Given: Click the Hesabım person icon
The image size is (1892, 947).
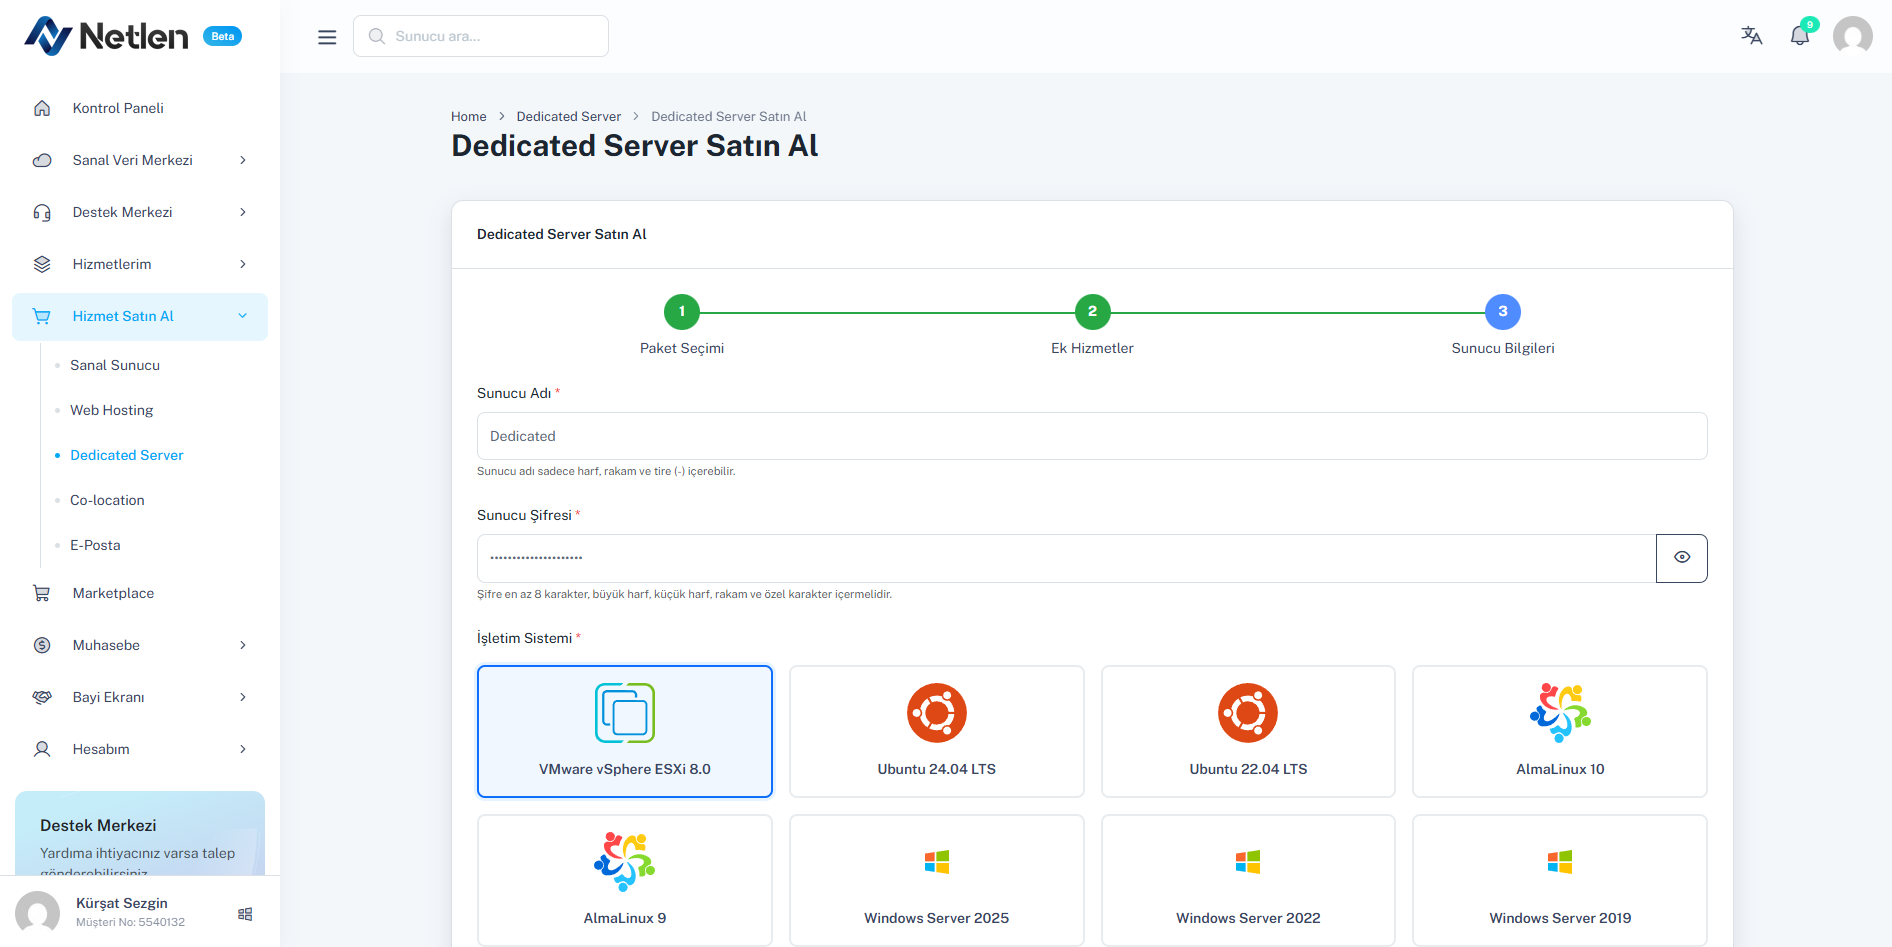Looking at the screenshot, I should pos(42,749).
